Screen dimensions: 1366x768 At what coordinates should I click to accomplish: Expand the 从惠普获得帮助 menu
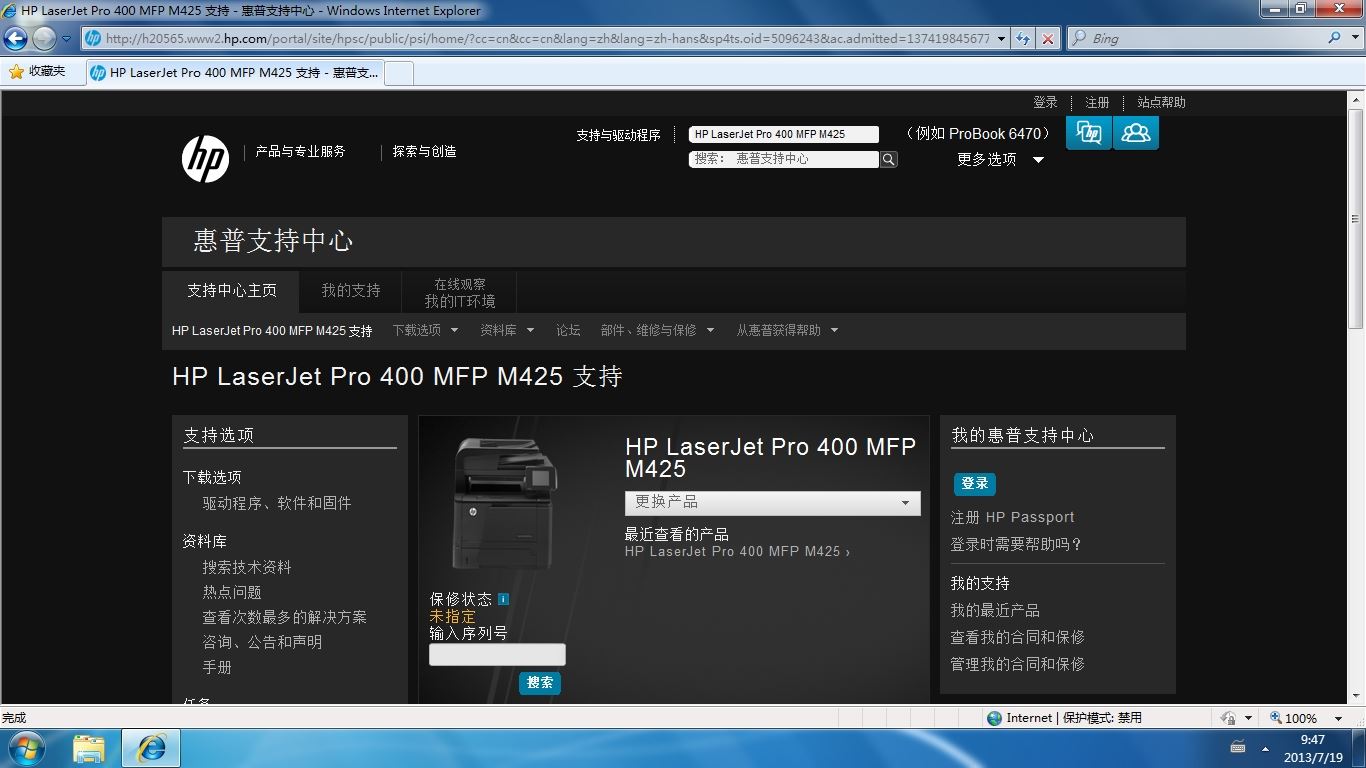click(787, 330)
